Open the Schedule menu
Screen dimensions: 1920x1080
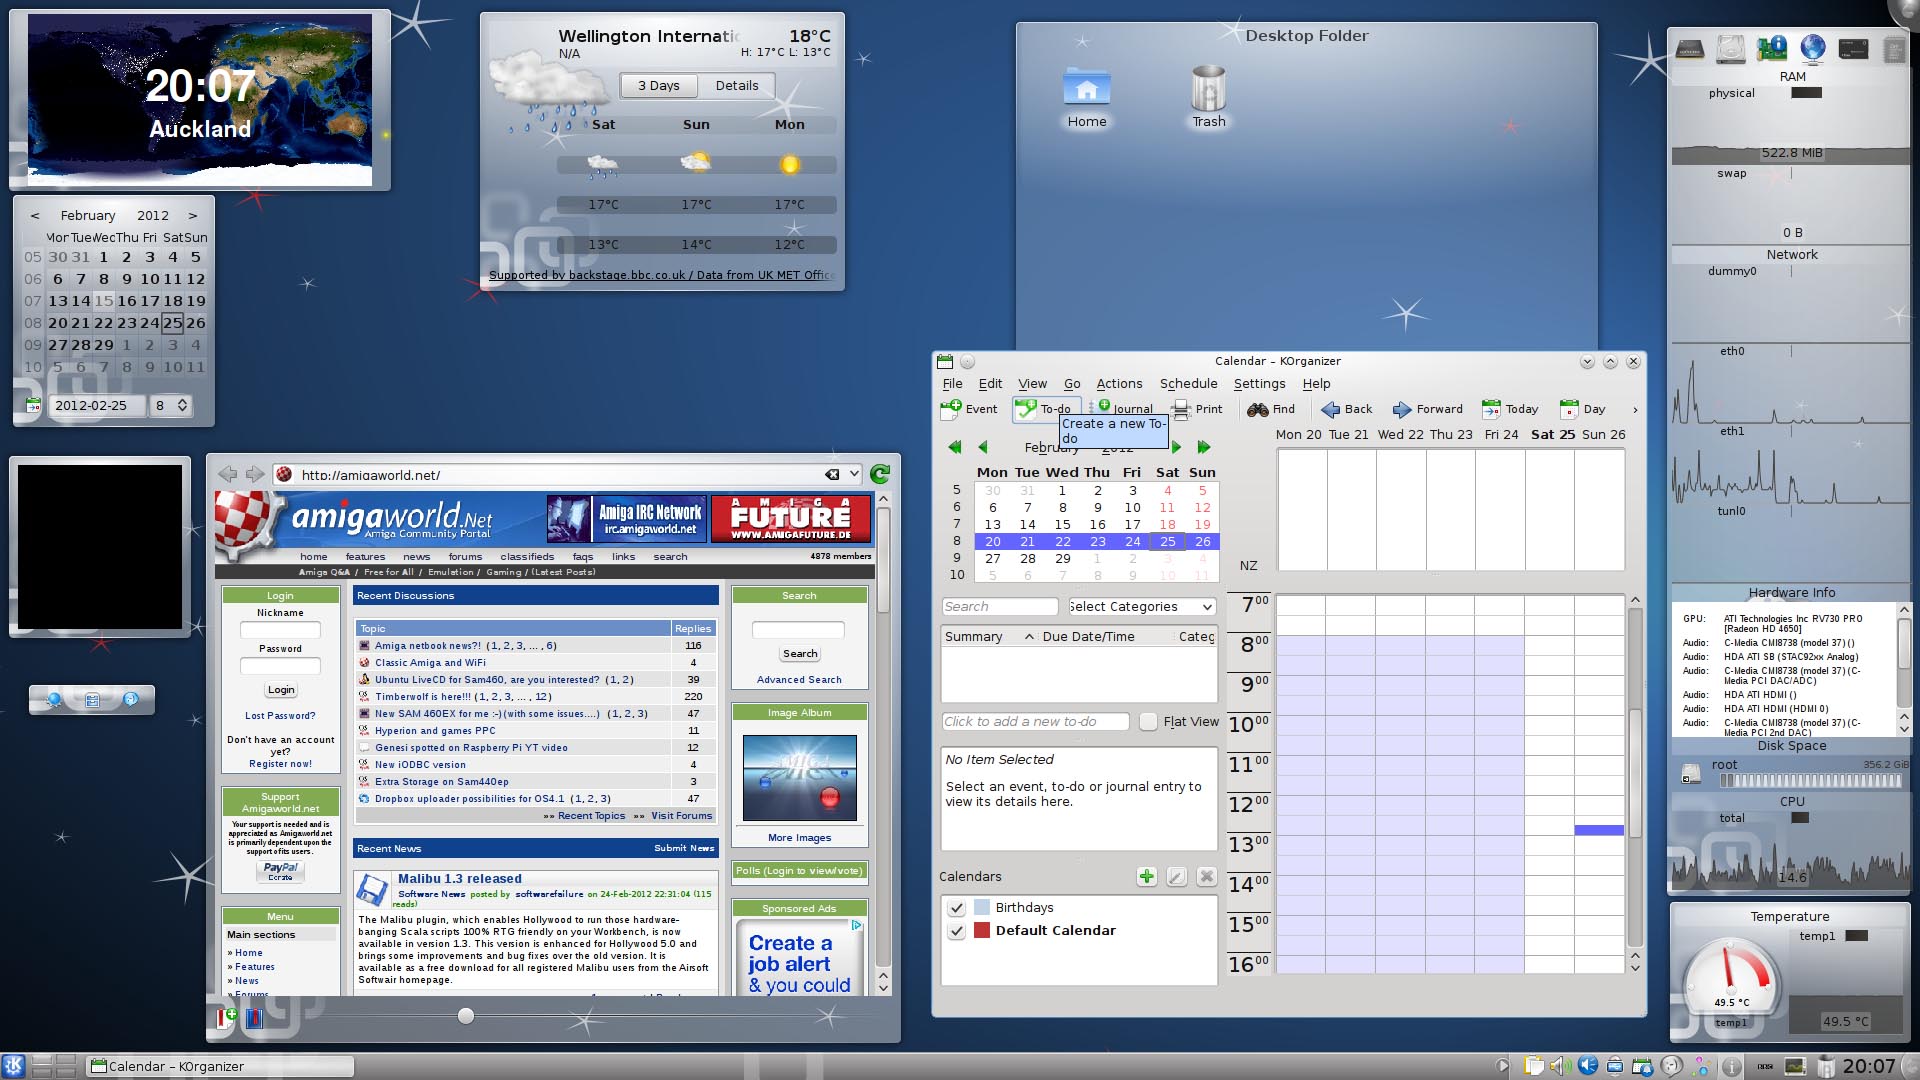[x=1188, y=384]
